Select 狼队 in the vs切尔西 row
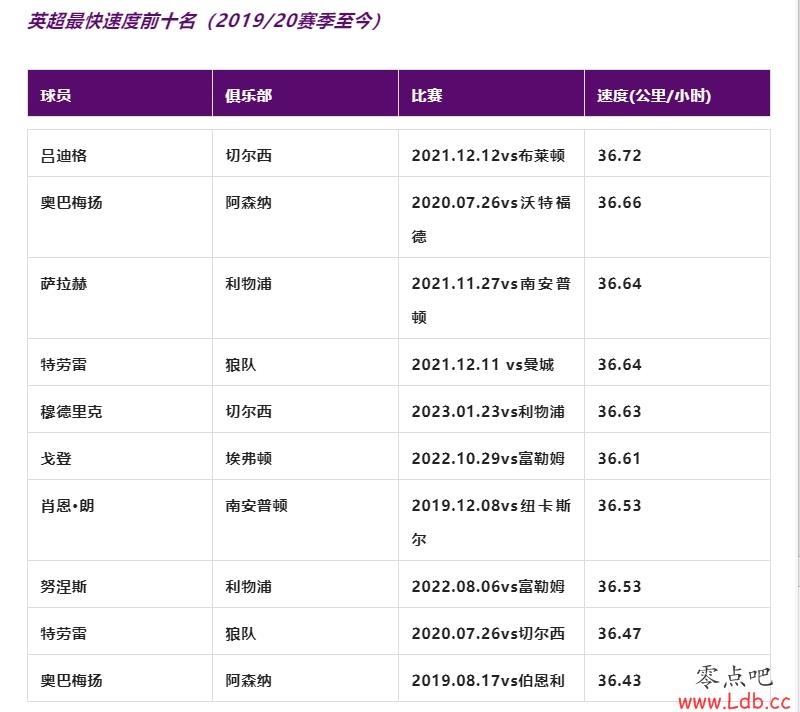 click(241, 633)
